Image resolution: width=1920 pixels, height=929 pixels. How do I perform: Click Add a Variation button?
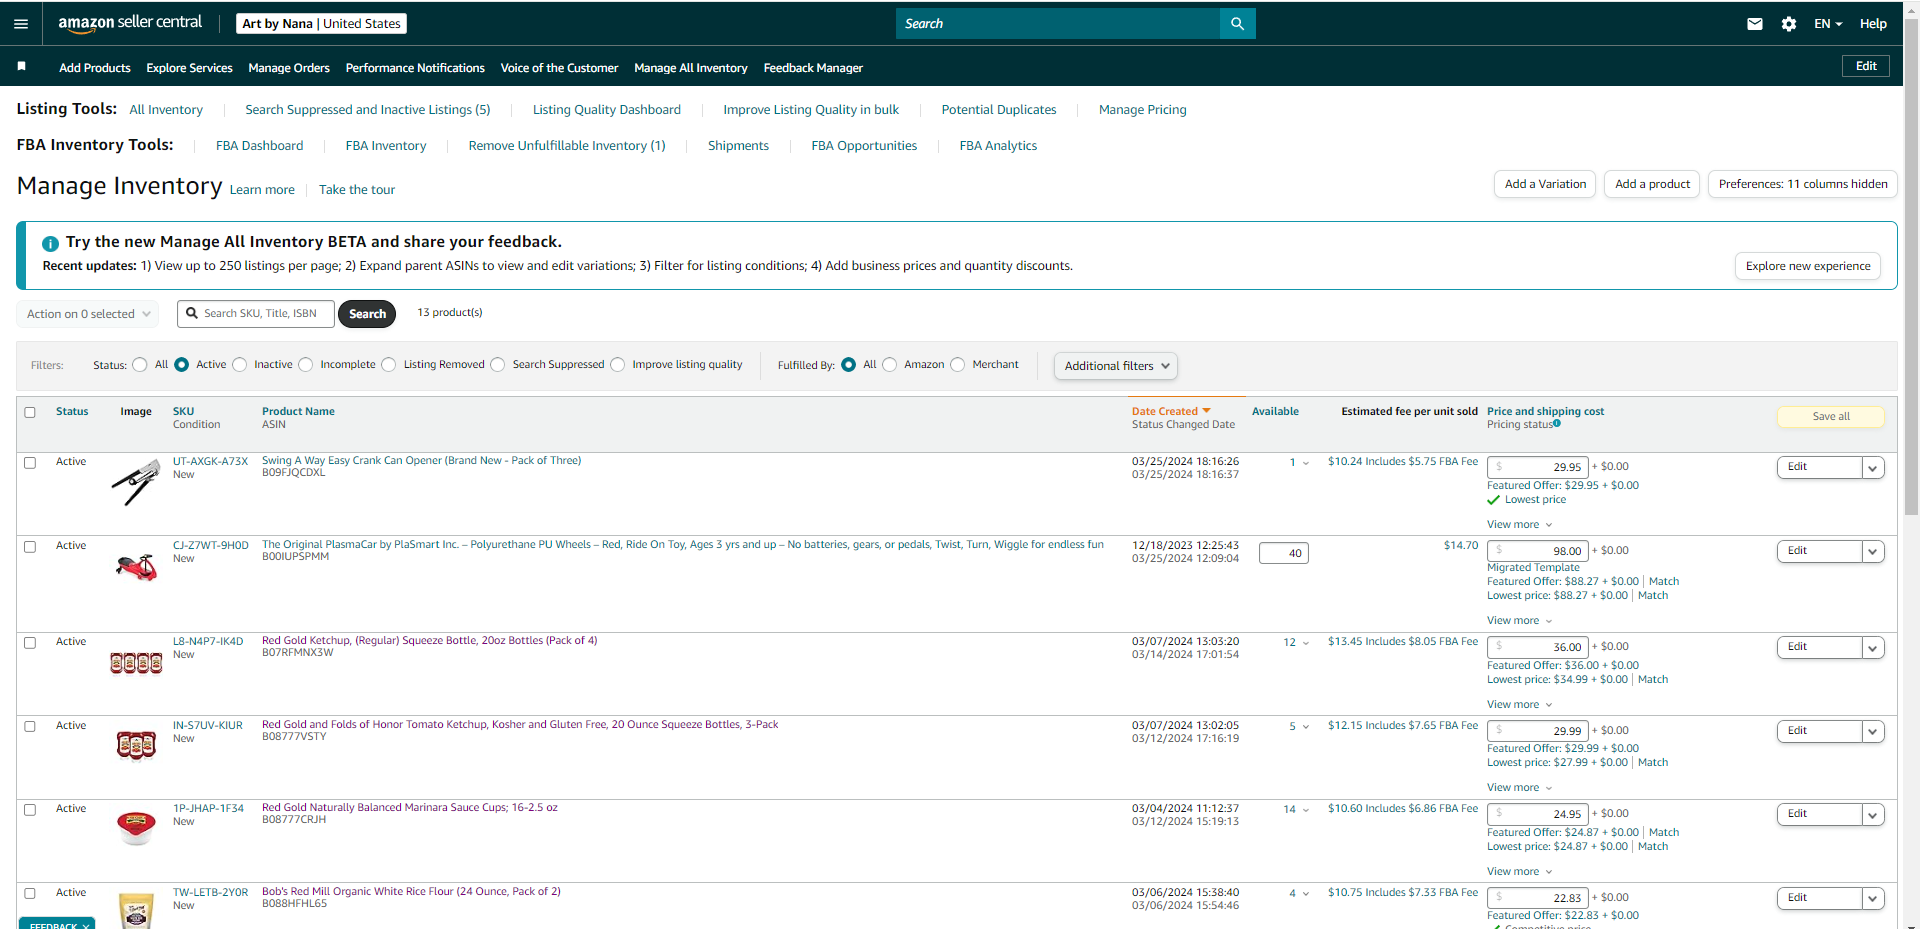tap(1545, 184)
